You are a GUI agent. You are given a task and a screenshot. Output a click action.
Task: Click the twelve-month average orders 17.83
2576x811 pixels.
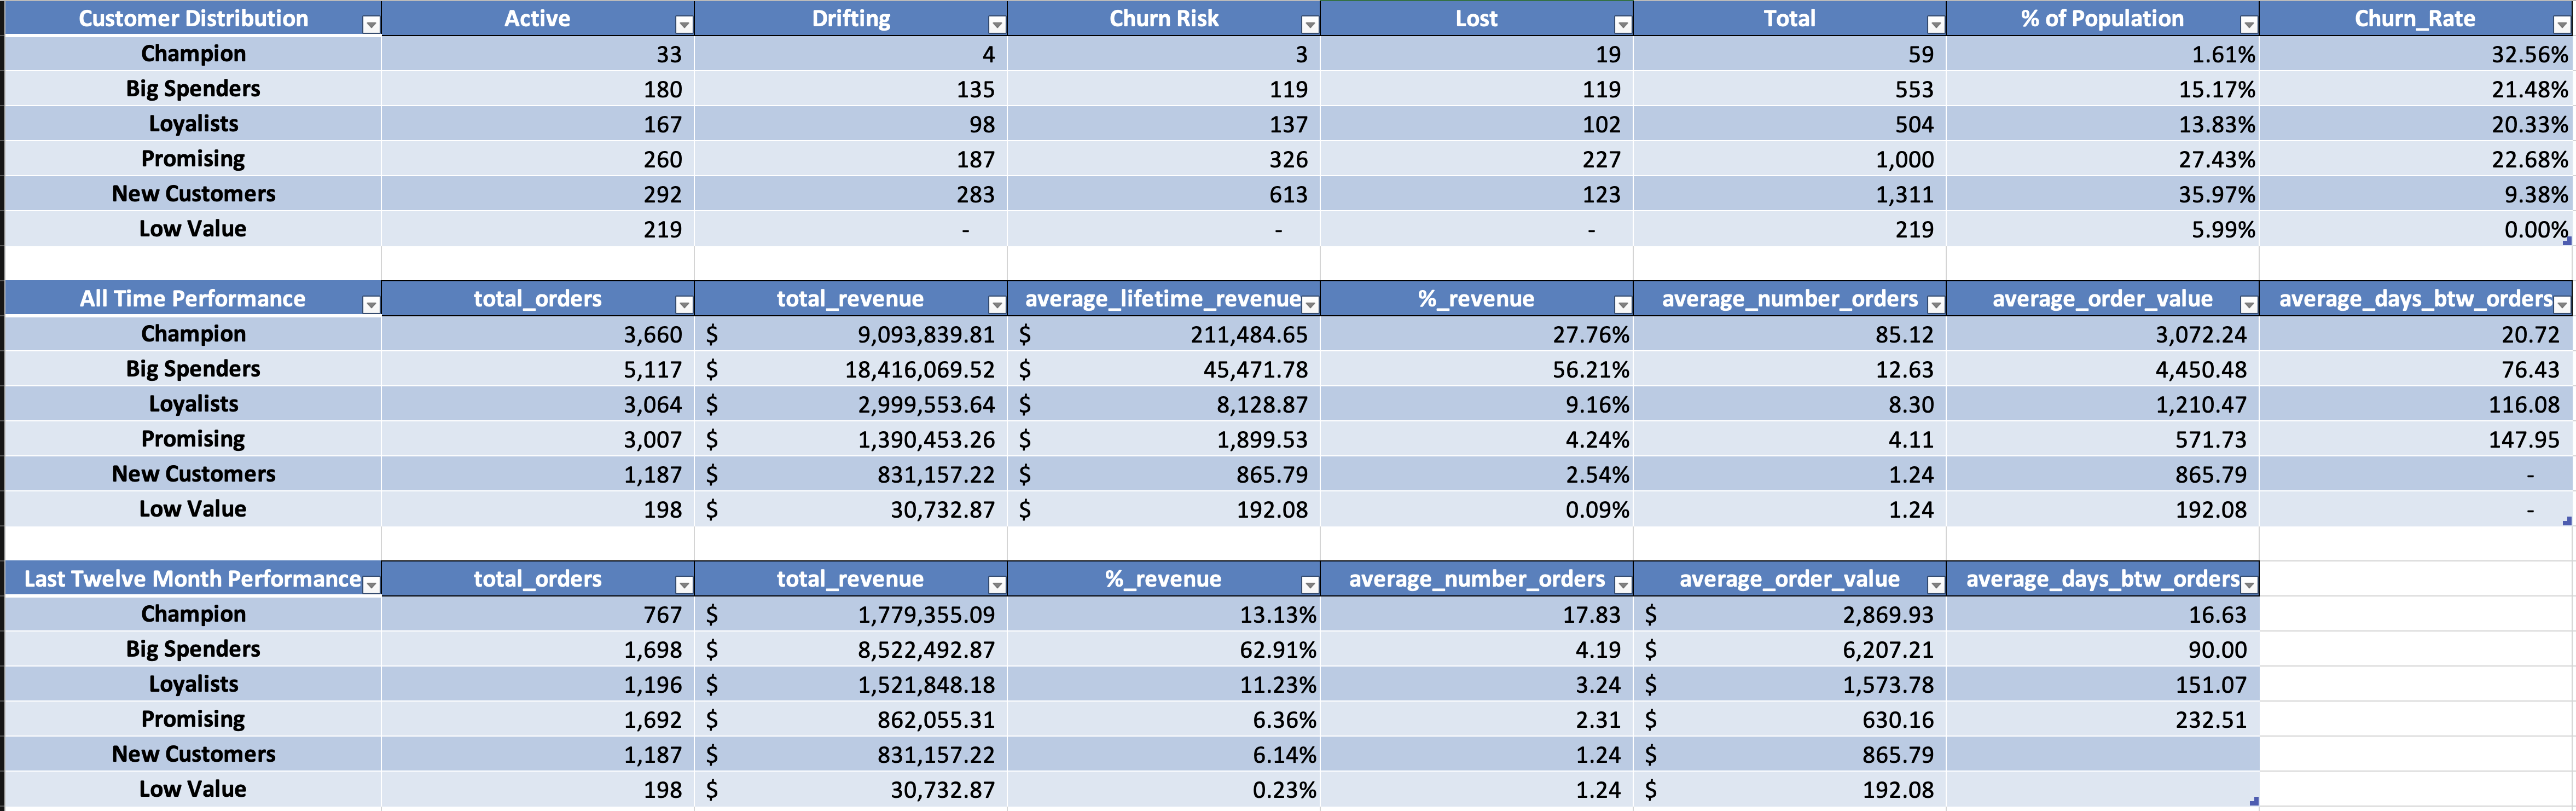coord(1476,614)
